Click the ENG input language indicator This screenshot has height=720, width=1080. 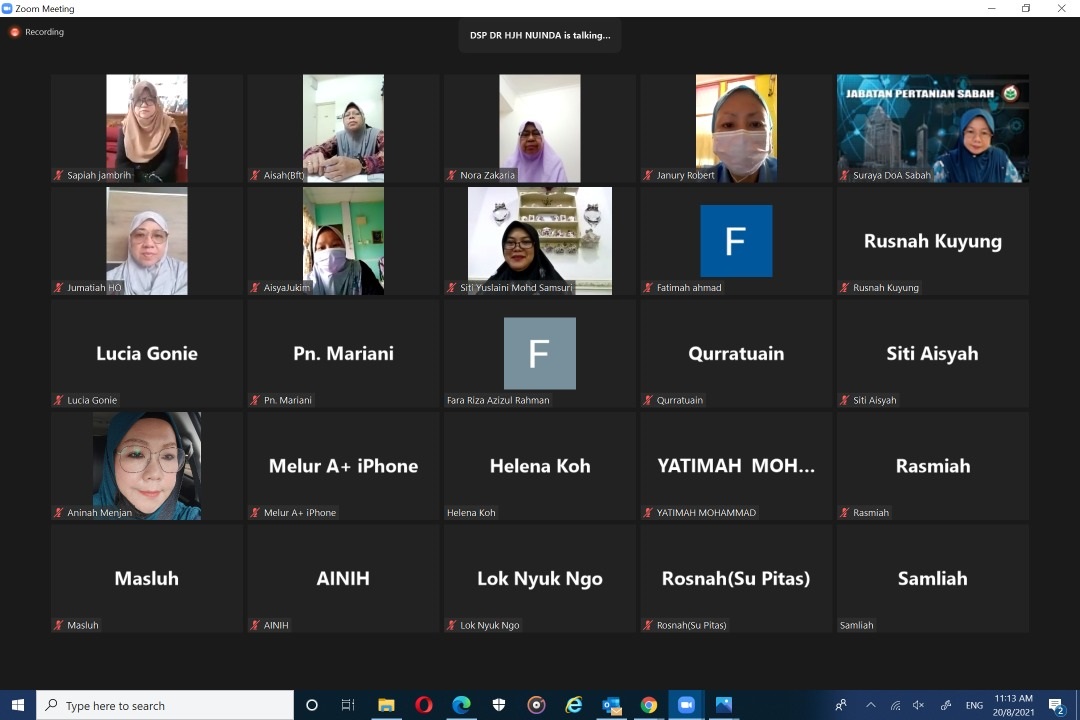pyautogui.click(x=974, y=705)
